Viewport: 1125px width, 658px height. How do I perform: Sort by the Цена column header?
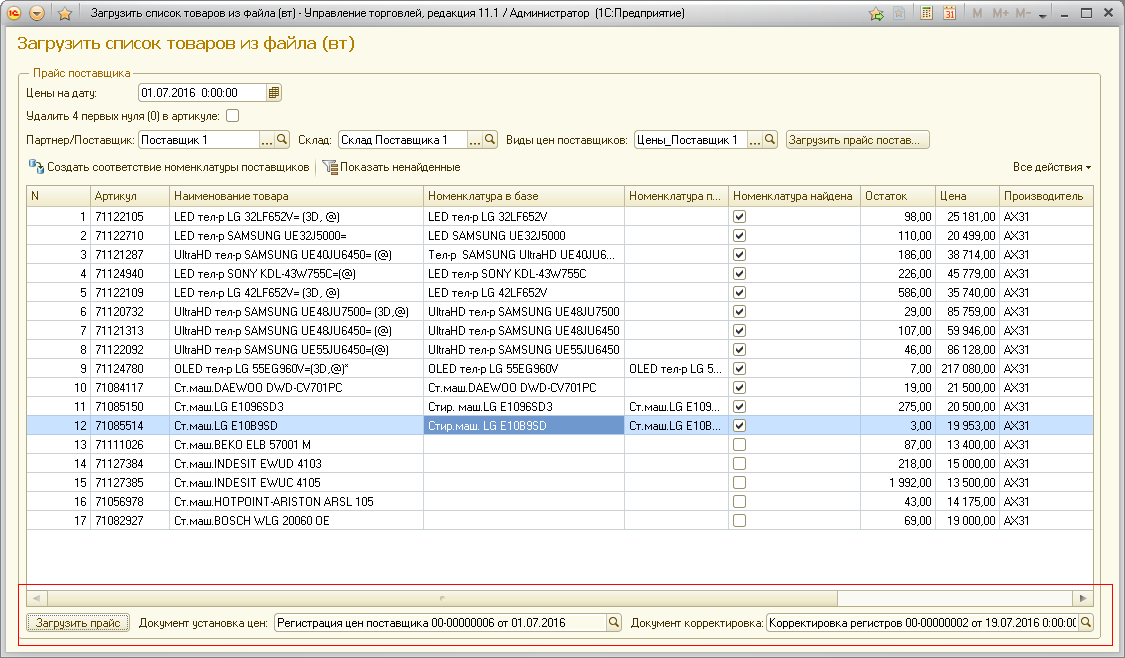coord(967,196)
